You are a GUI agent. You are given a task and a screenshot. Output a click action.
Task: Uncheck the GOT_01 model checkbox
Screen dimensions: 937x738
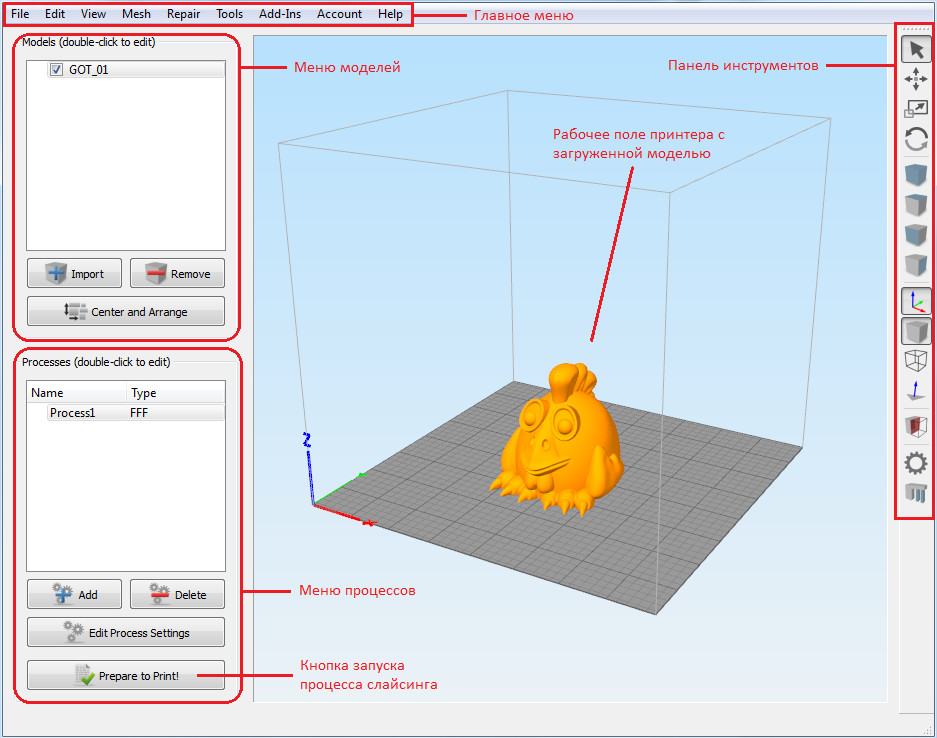point(56,70)
